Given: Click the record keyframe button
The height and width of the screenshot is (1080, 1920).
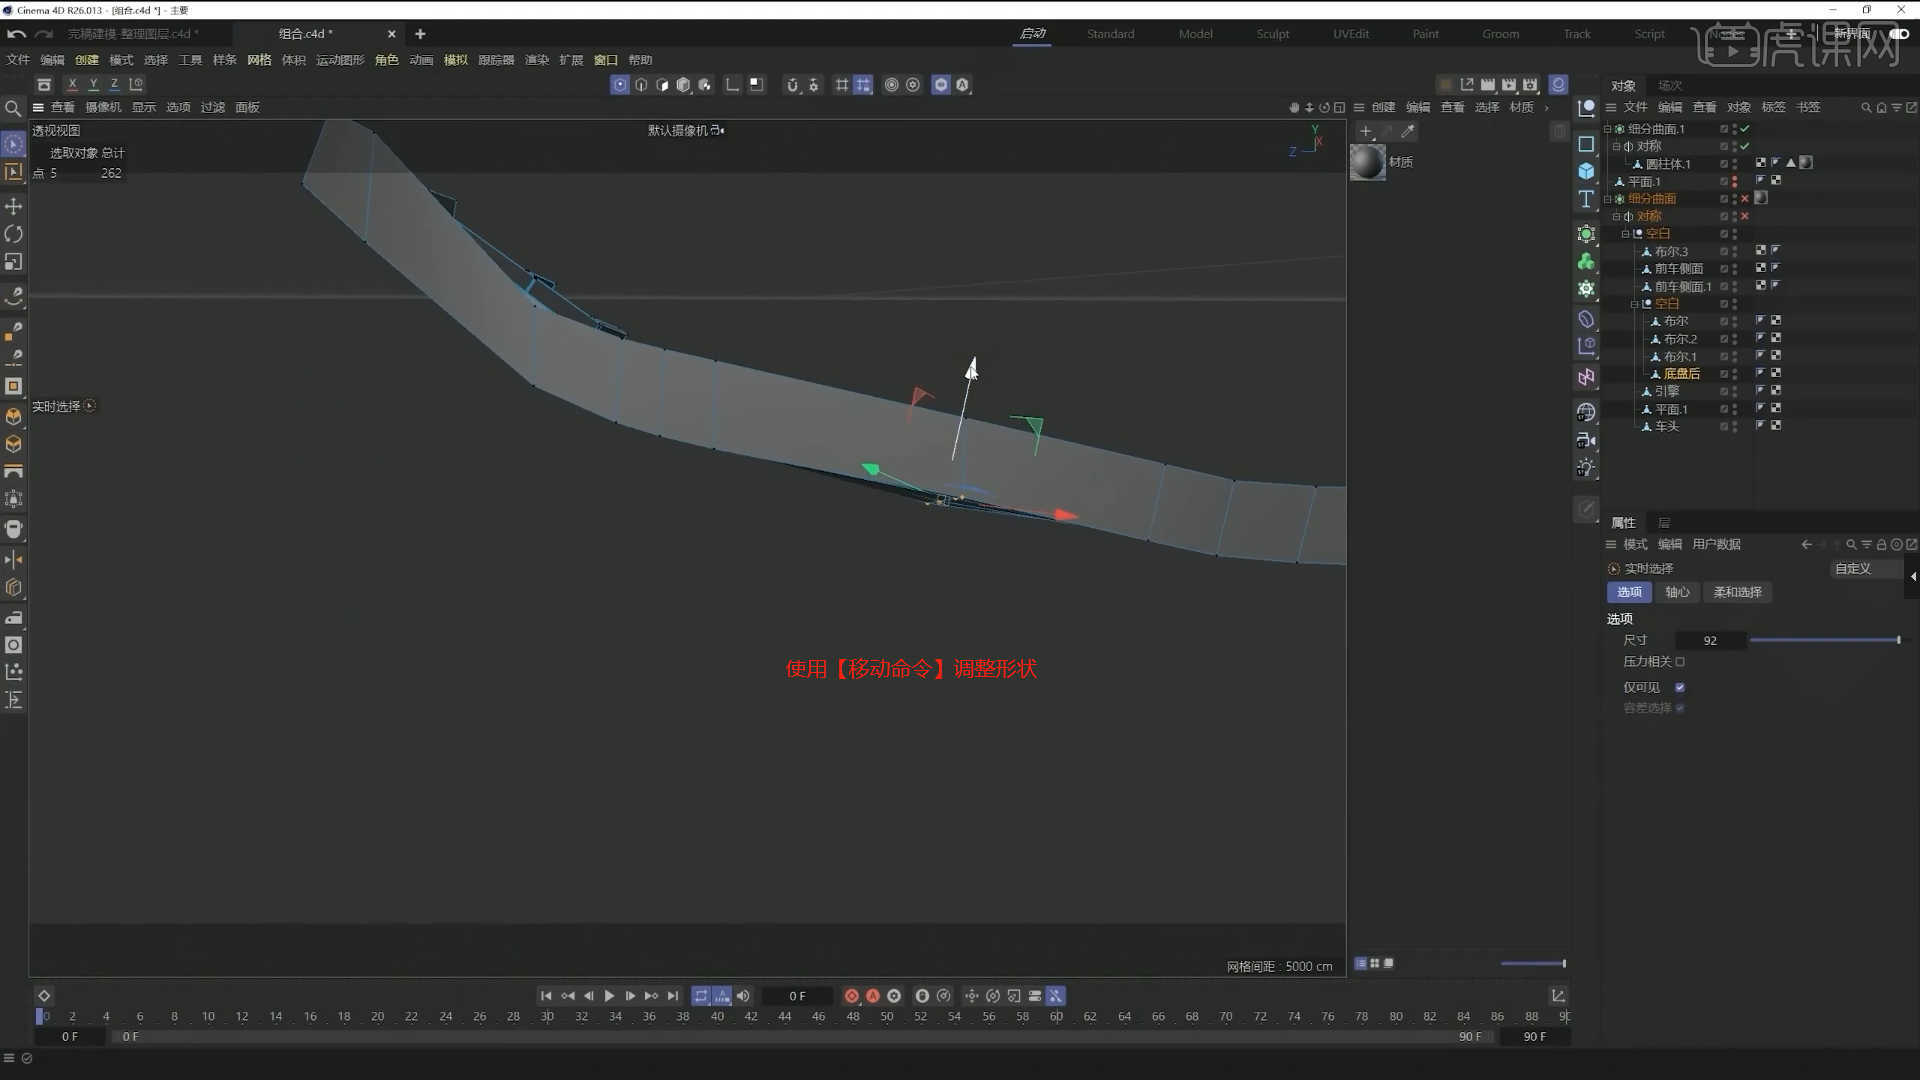Looking at the screenshot, I should point(851,996).
